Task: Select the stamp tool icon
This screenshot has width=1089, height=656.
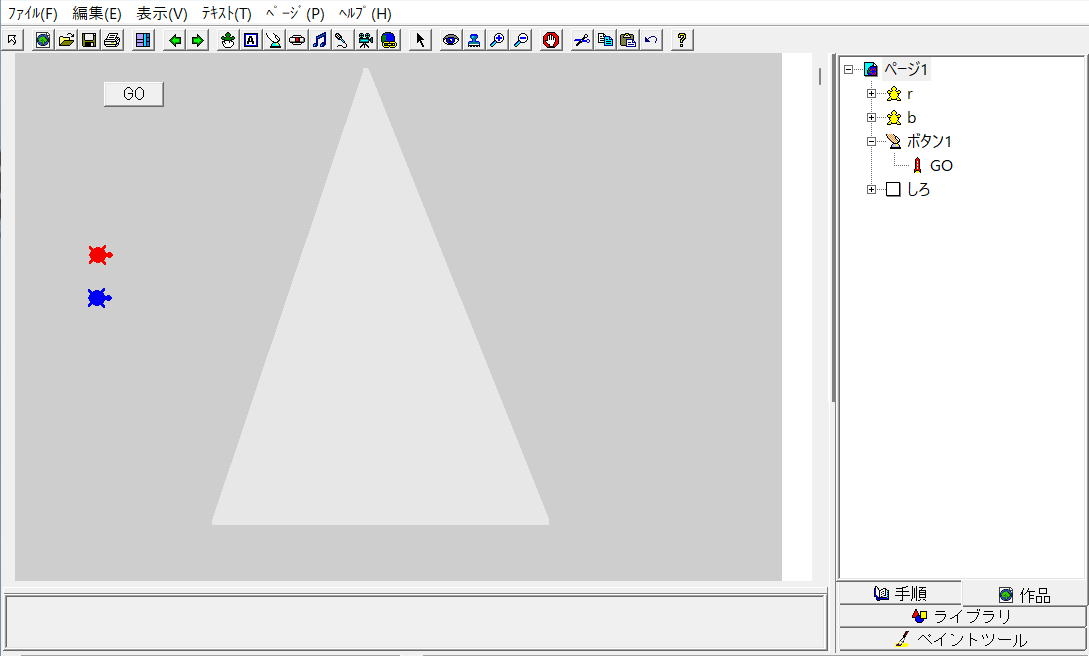Action: point(474,40)
